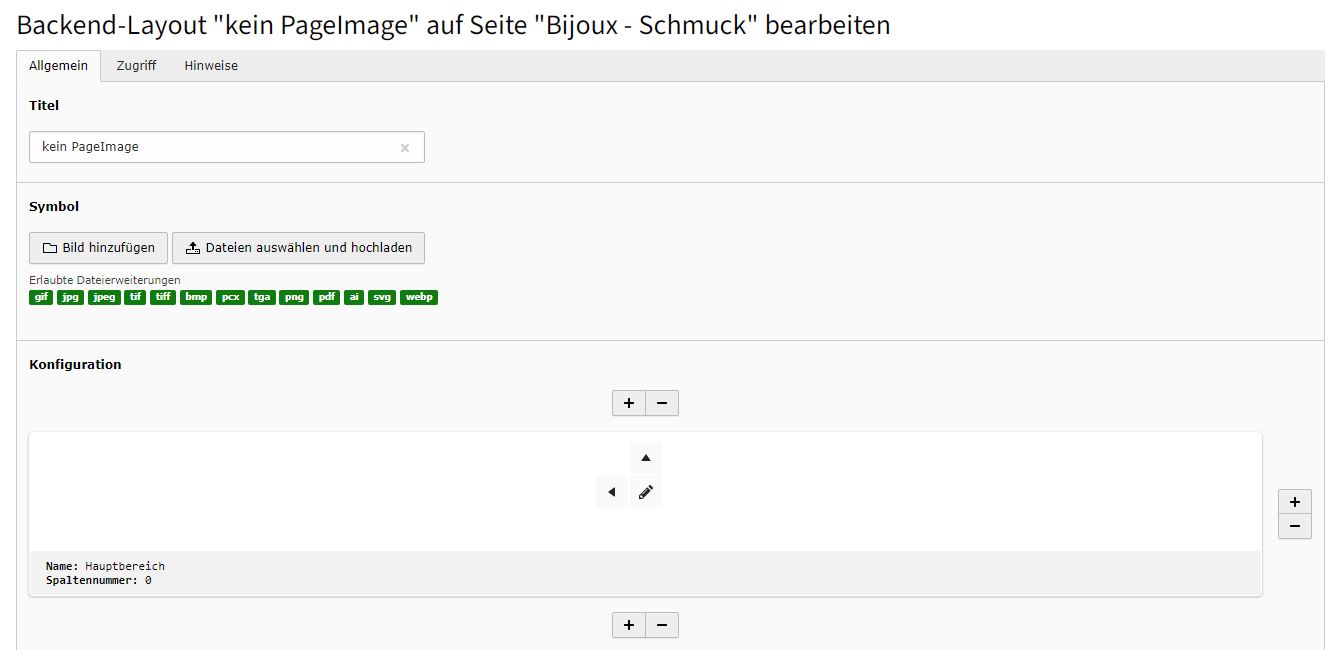1341x650 pixels.
Task: Click Dateien auswählen und hochladen button
Action: 298,248
